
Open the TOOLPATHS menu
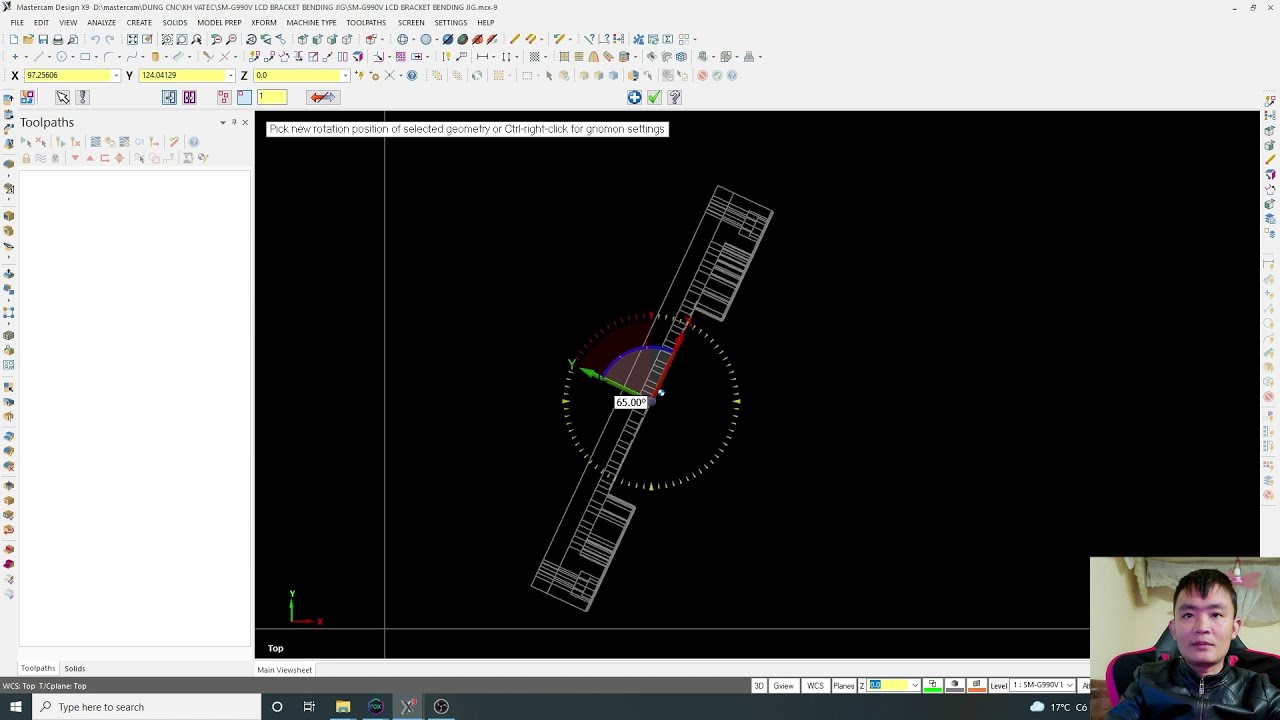coord(366,22)
